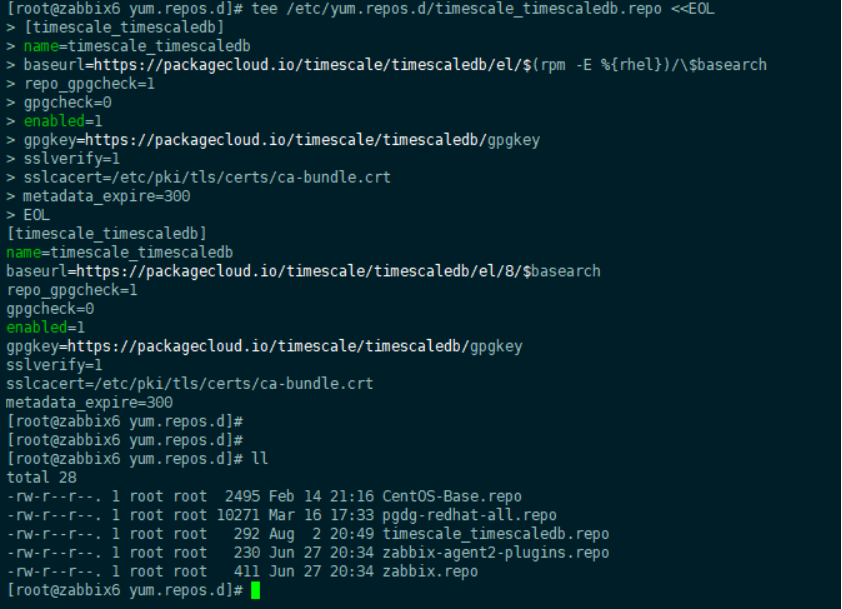842x609 pixels.
Task: Click the [timescale_timescaledb] output section header
Action: click(x=106, y=234)
